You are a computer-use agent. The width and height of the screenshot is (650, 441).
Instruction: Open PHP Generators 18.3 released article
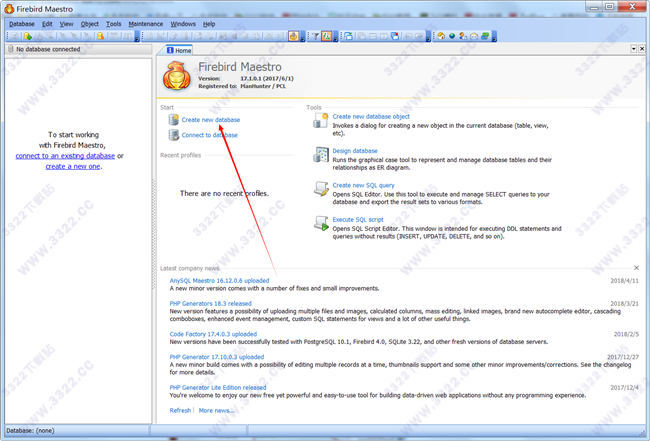pyautogui.click(x=210, y=303)
